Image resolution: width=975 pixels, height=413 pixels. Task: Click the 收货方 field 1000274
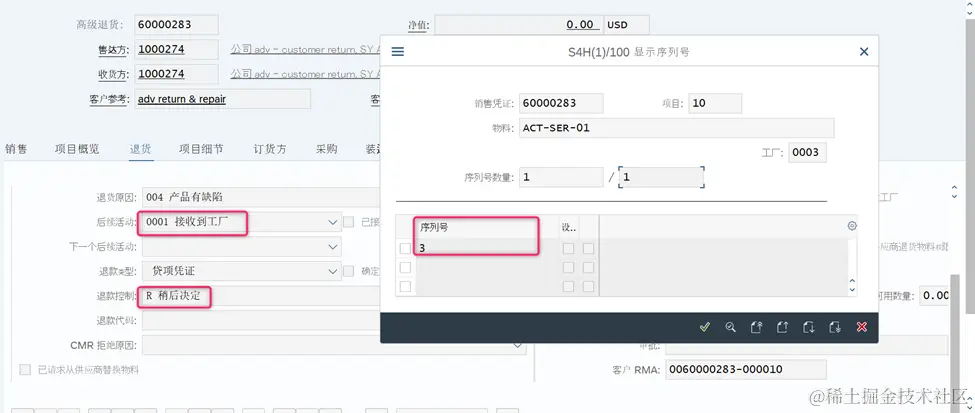(x=177, y=74)
